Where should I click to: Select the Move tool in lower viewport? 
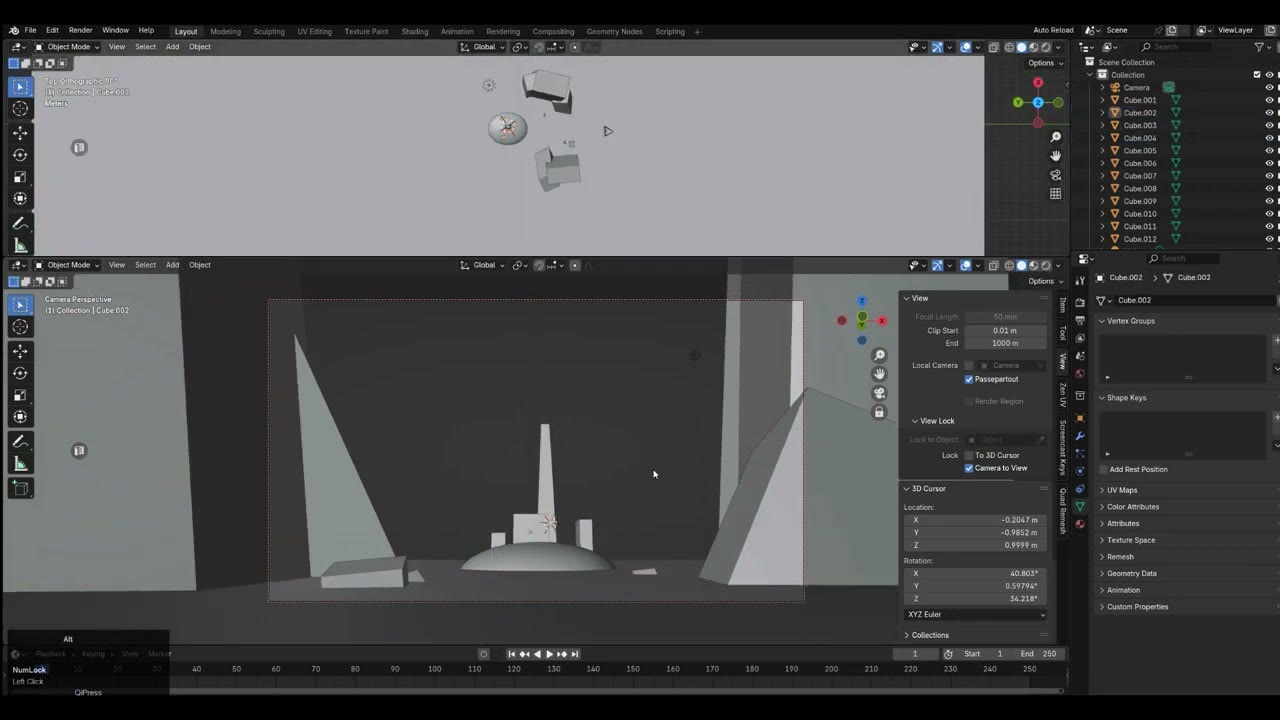(20, 351)
